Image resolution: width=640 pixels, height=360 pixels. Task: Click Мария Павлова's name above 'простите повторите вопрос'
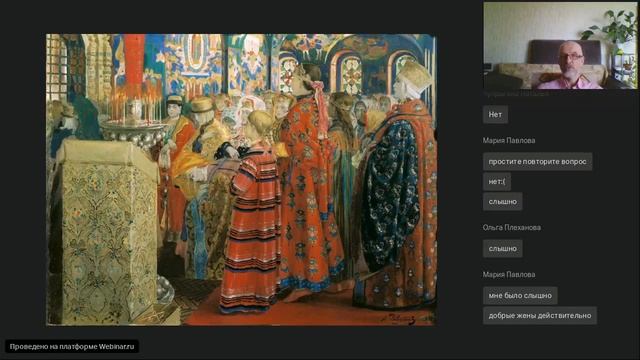tap(509, 140)
